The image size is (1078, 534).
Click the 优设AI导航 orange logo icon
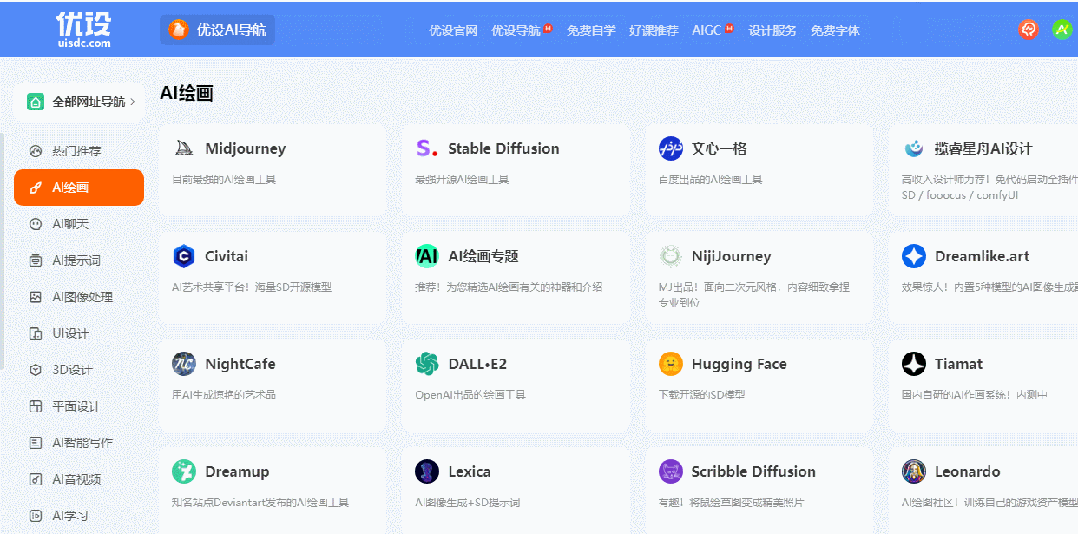pos(178,30)
